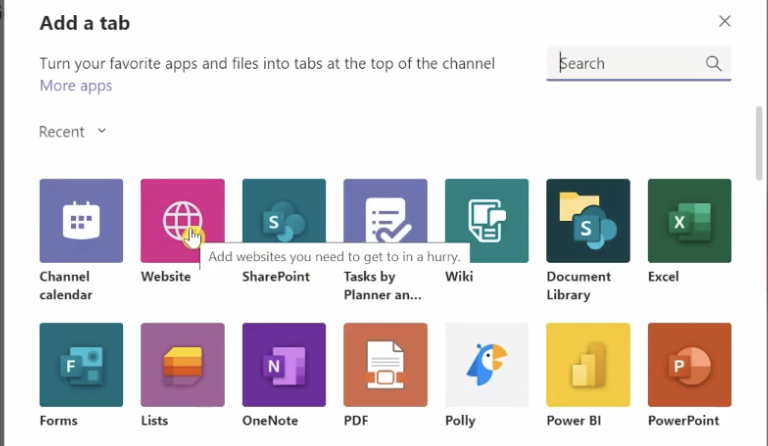The height and width of the screenshot is (446, 768).
Task: Click the "OneNote" label text
Action: [270, 421]
